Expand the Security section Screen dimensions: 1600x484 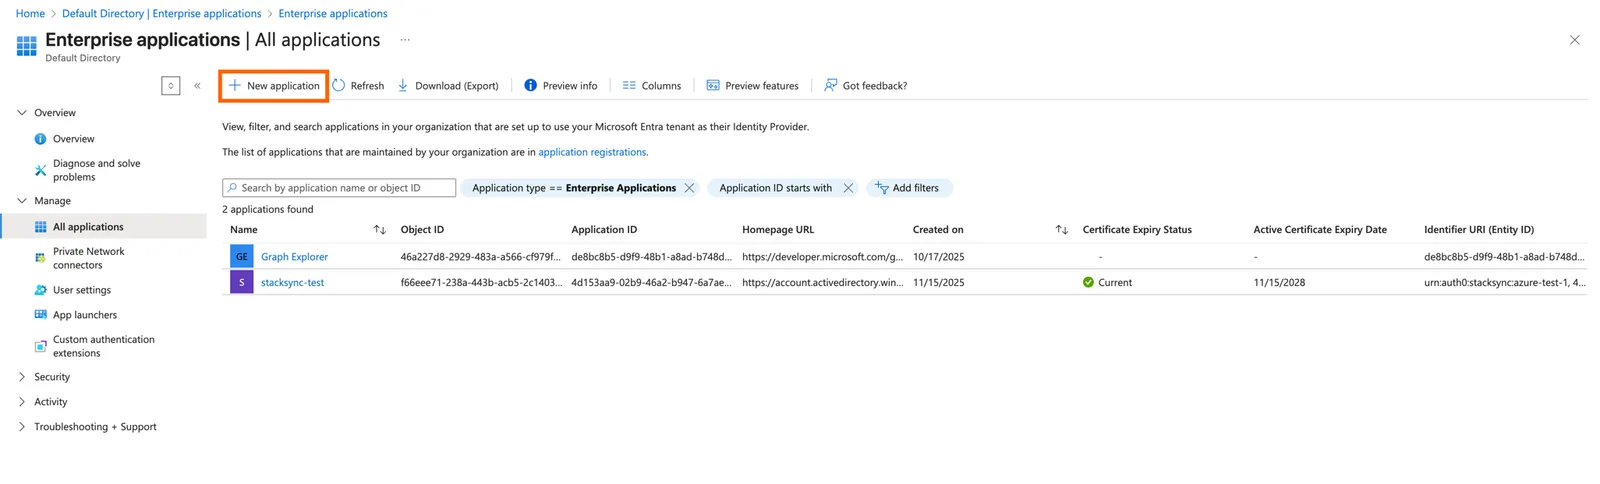22,377
